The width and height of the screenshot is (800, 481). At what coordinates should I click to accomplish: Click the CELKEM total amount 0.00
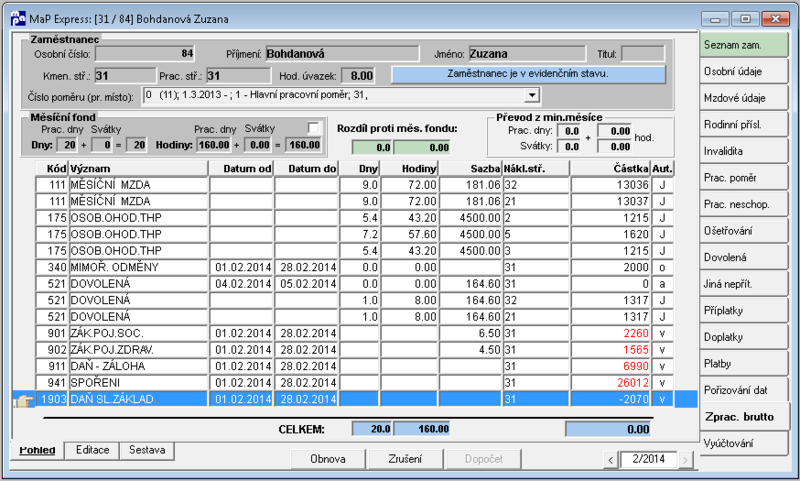[x=608, y=429]
